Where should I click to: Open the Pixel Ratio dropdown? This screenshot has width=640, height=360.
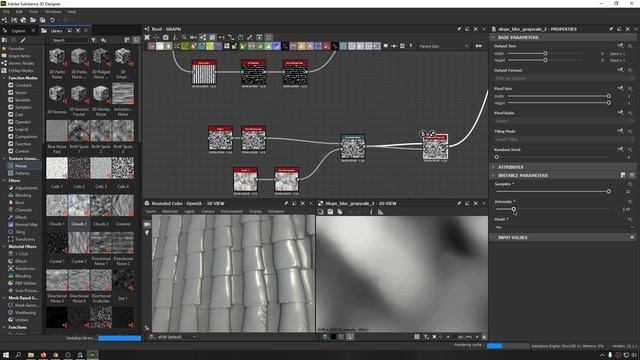click(563, 121)
